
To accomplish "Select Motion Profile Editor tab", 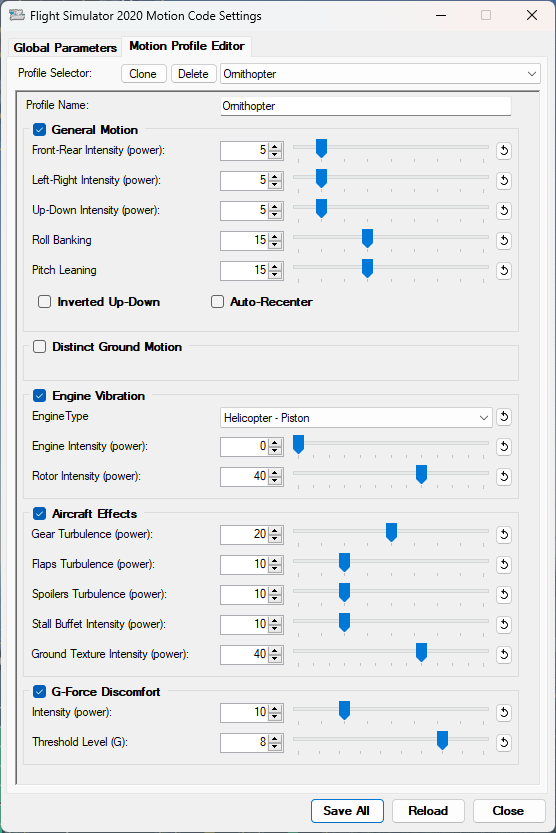I will (x=186, y=46).
